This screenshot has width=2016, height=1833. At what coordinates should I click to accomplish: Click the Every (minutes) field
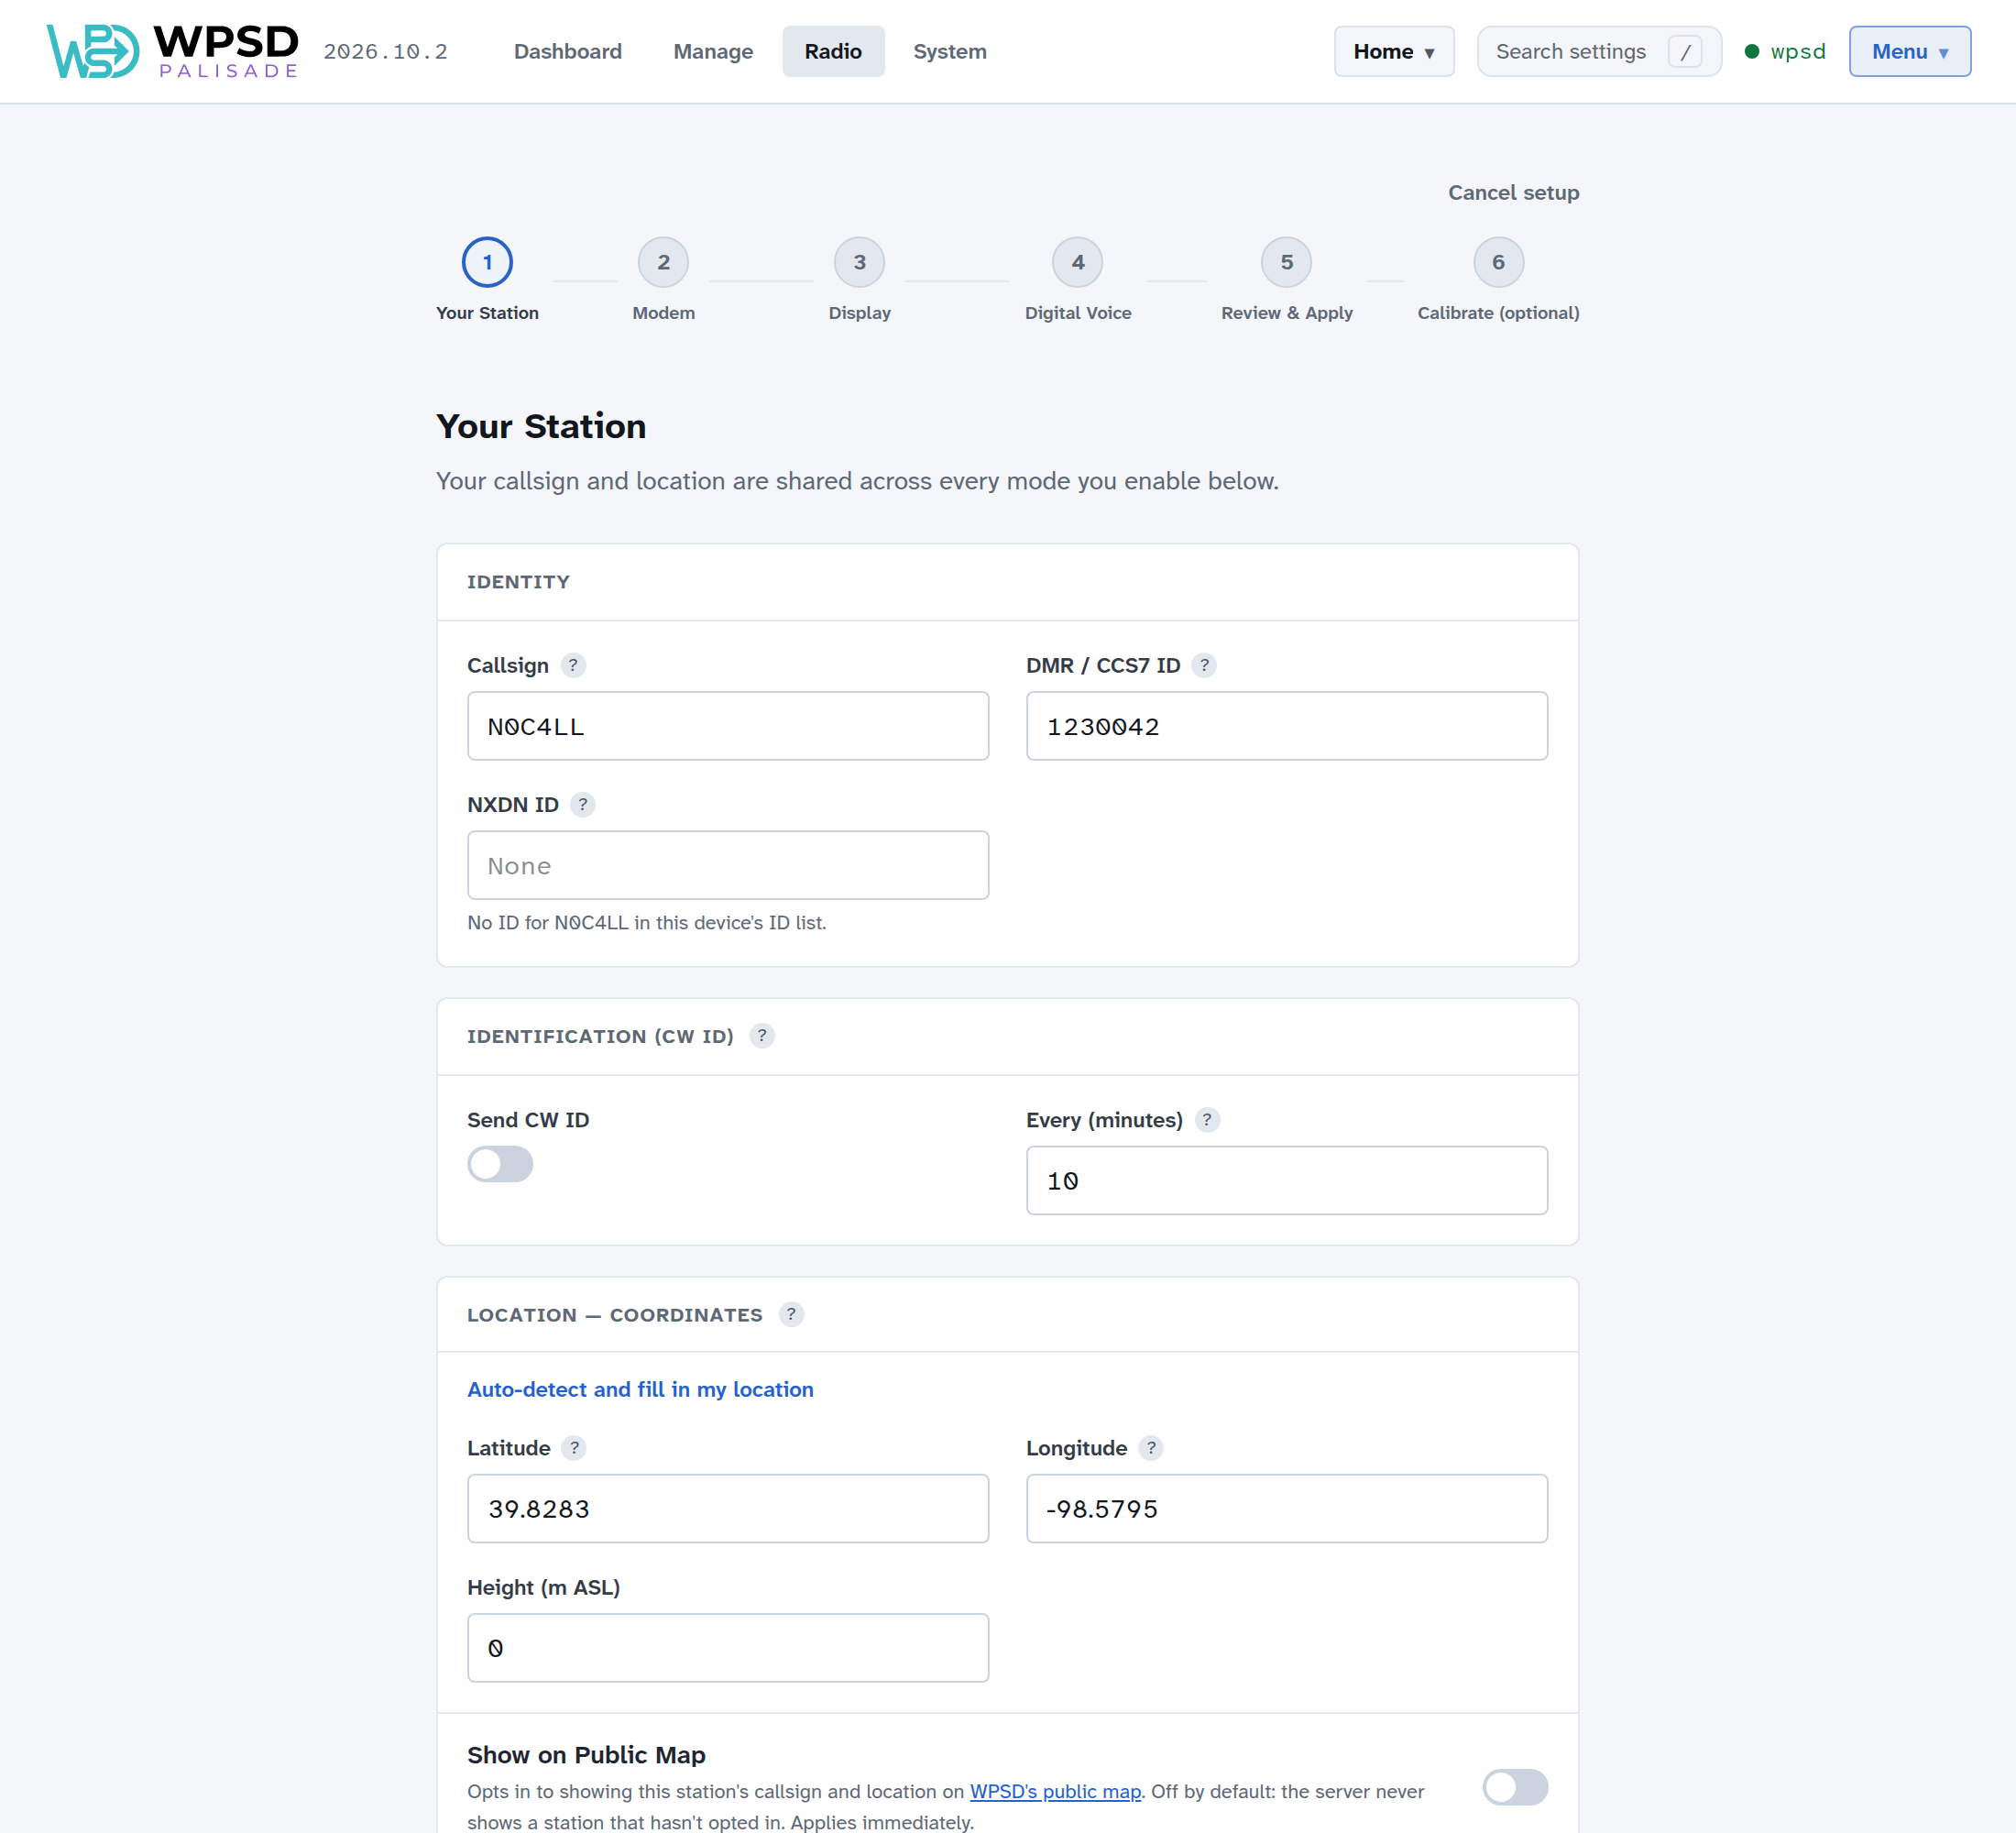coord(1286,1180)
